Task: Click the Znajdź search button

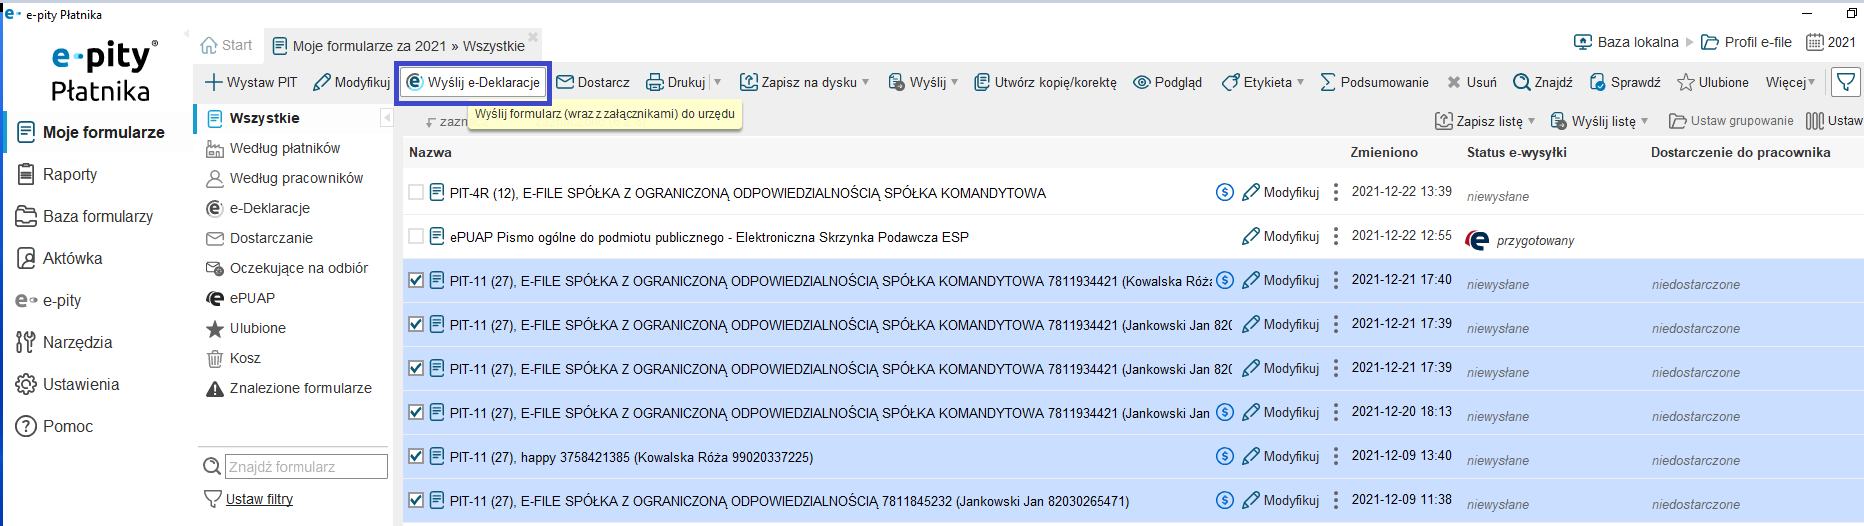Action: 1542,82
